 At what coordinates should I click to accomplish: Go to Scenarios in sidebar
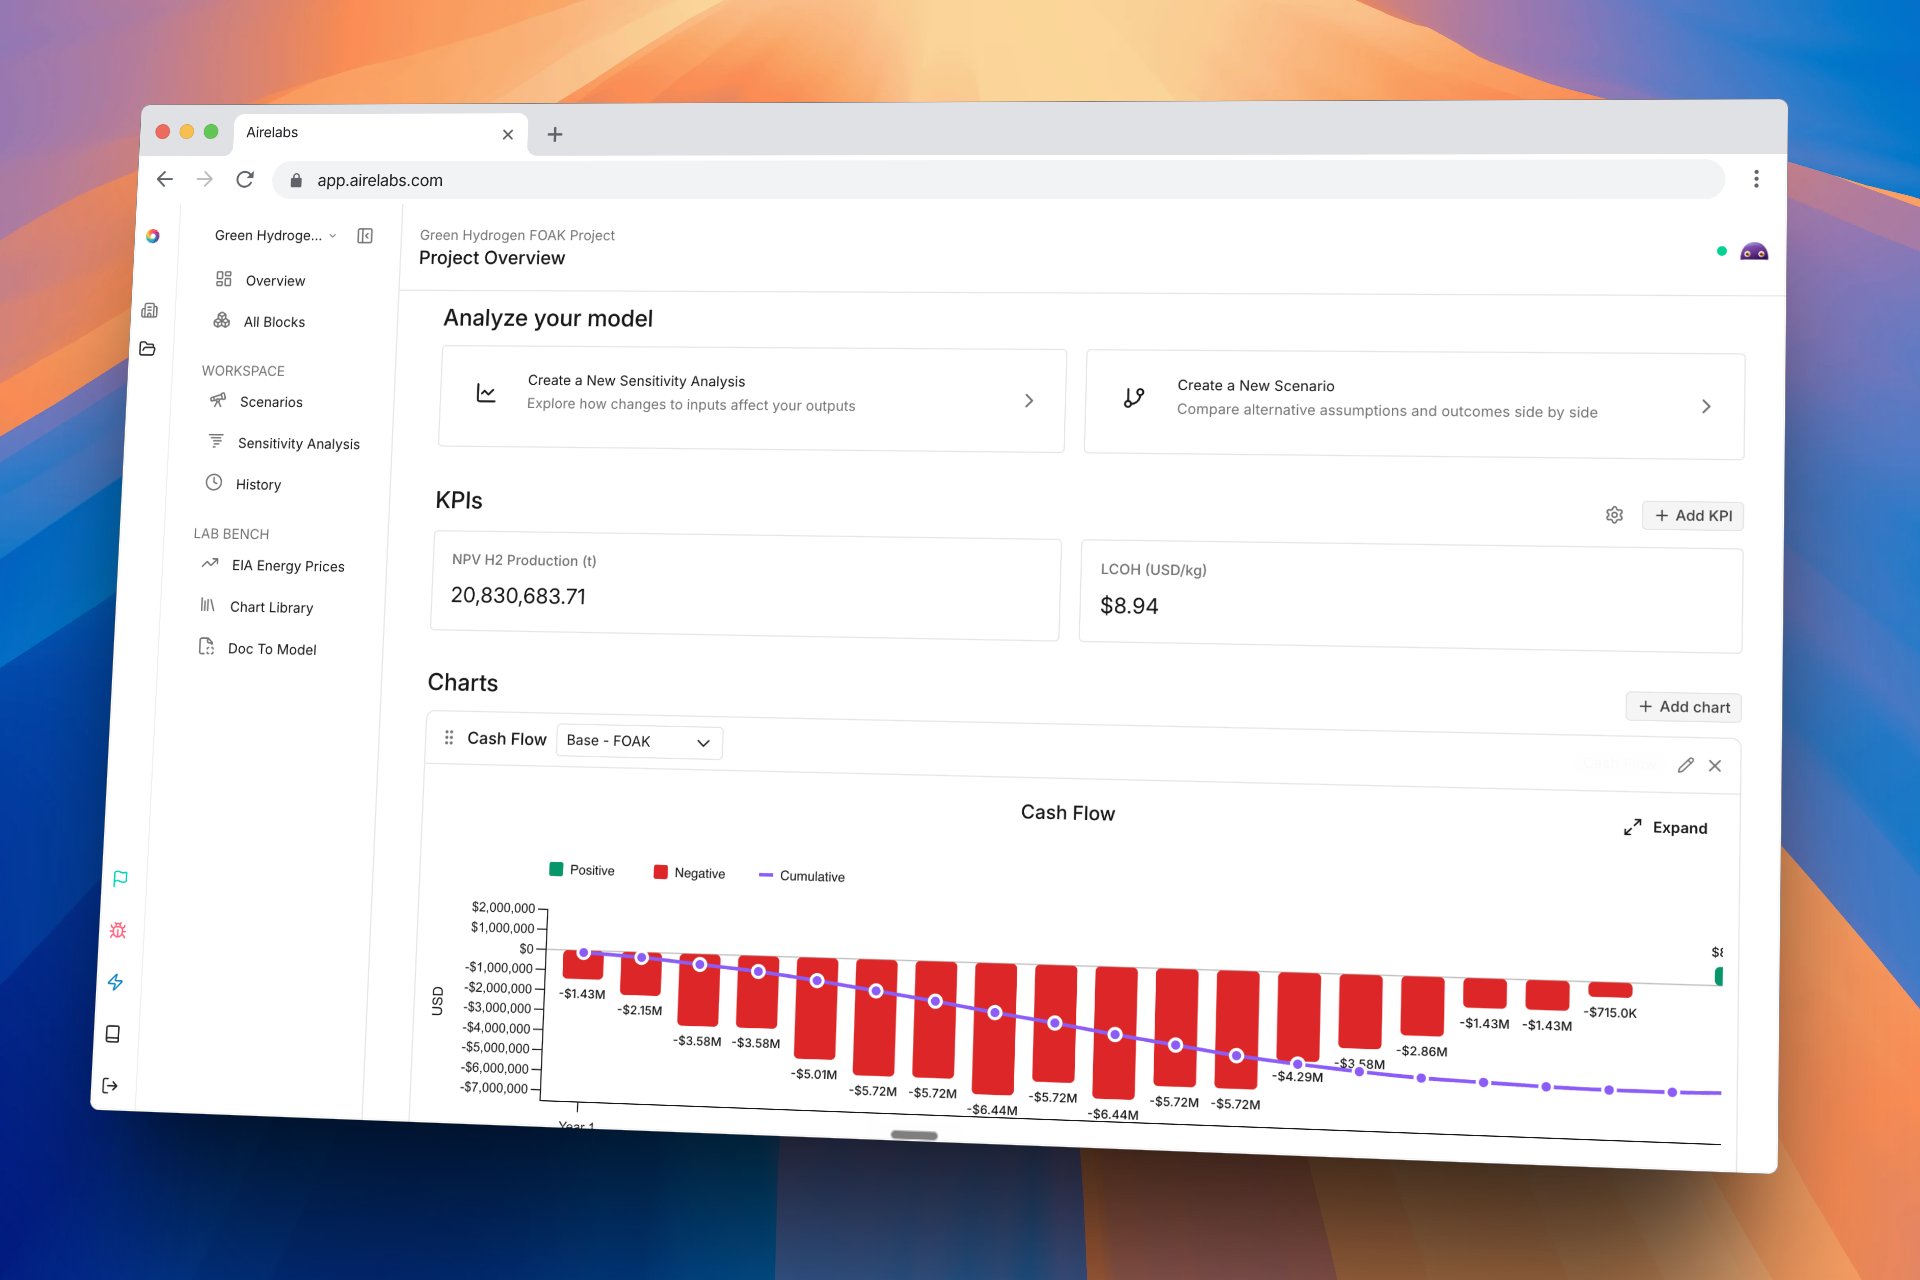256,401
